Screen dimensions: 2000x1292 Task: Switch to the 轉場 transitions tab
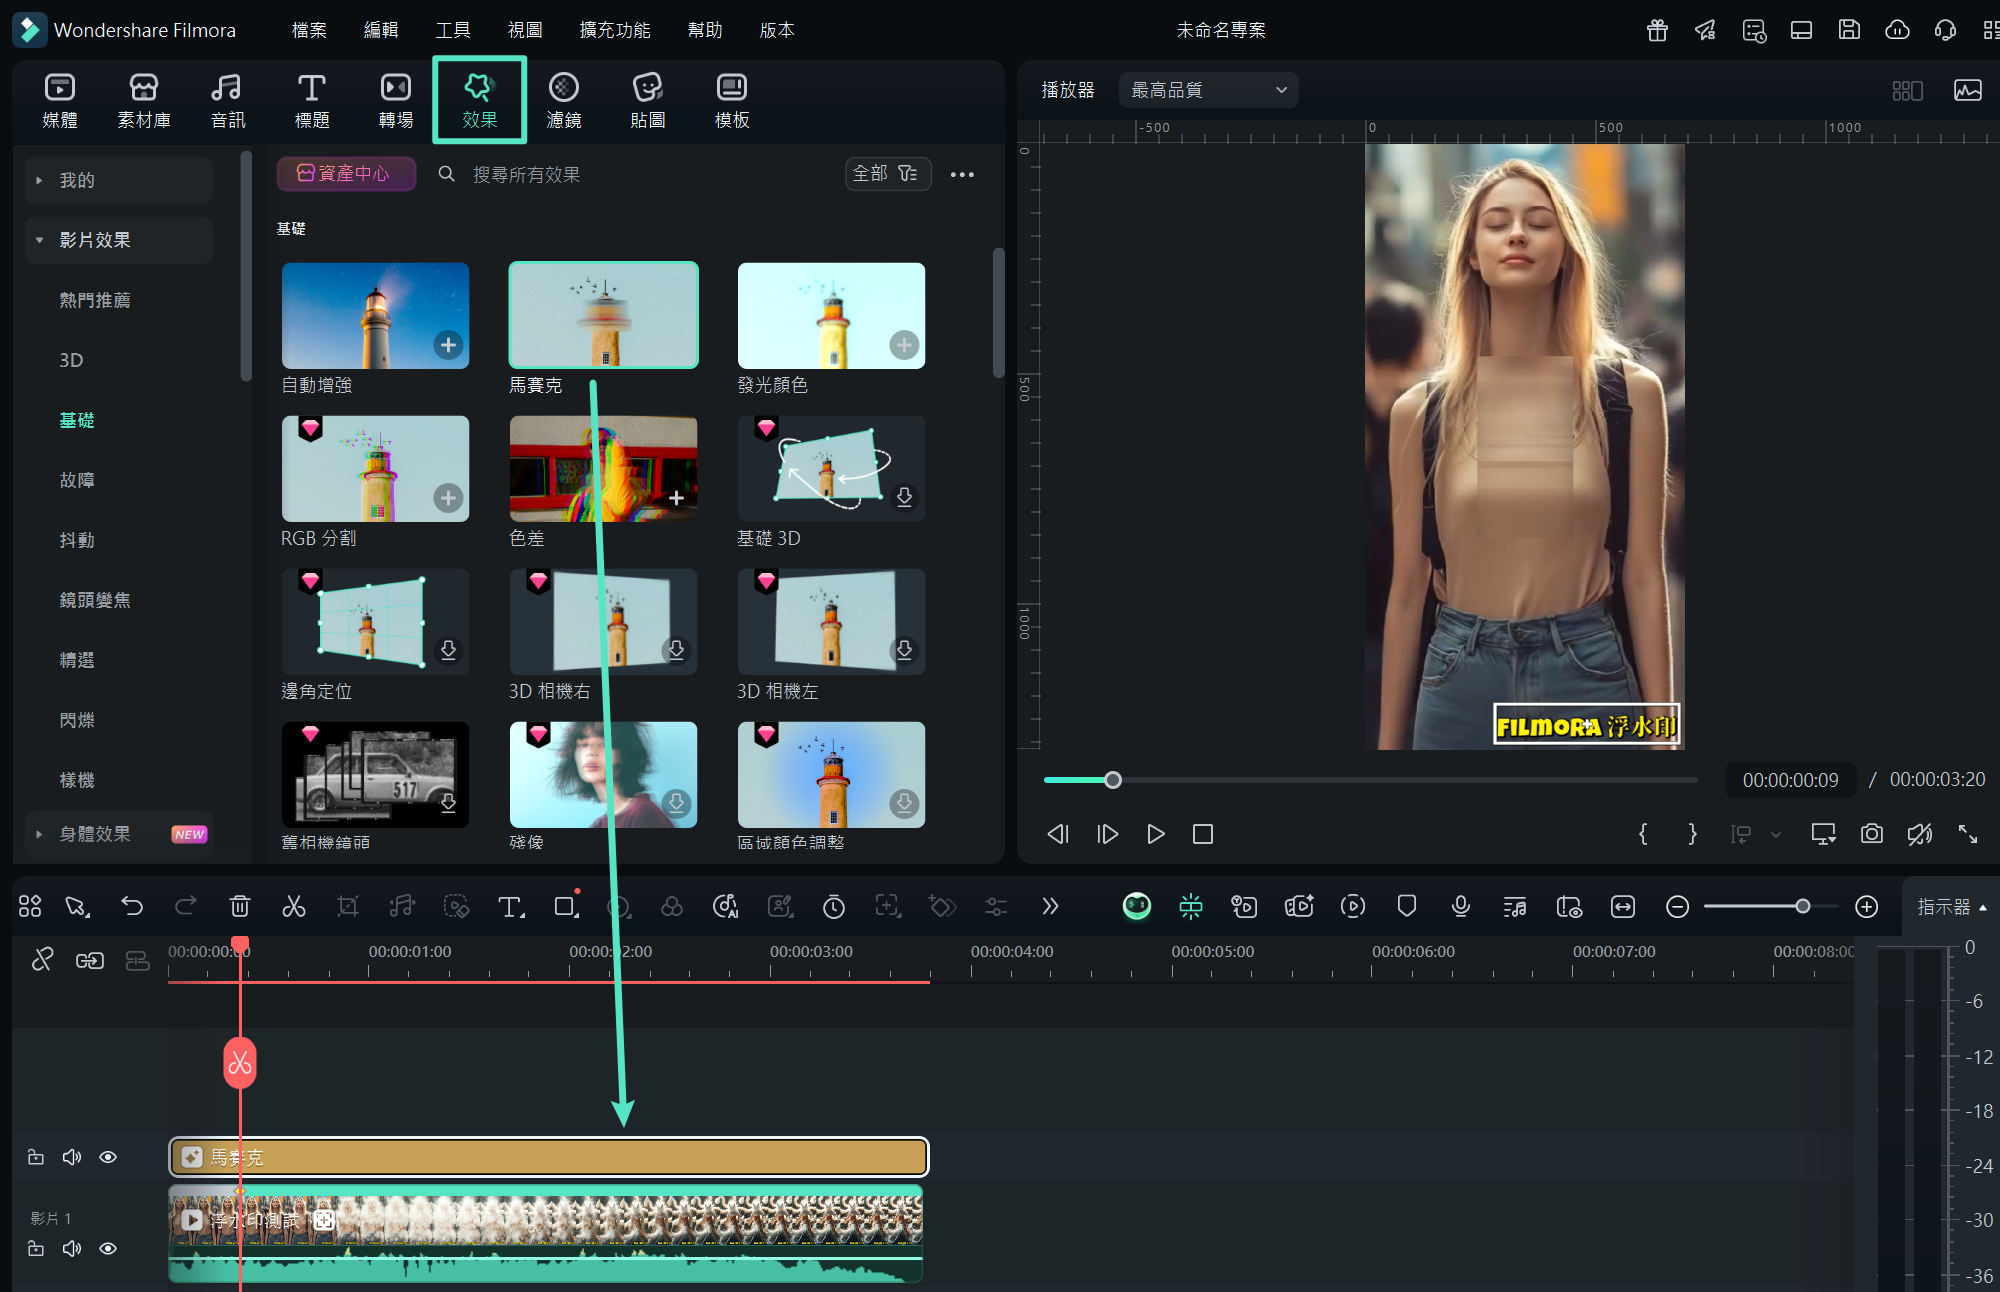395,100
